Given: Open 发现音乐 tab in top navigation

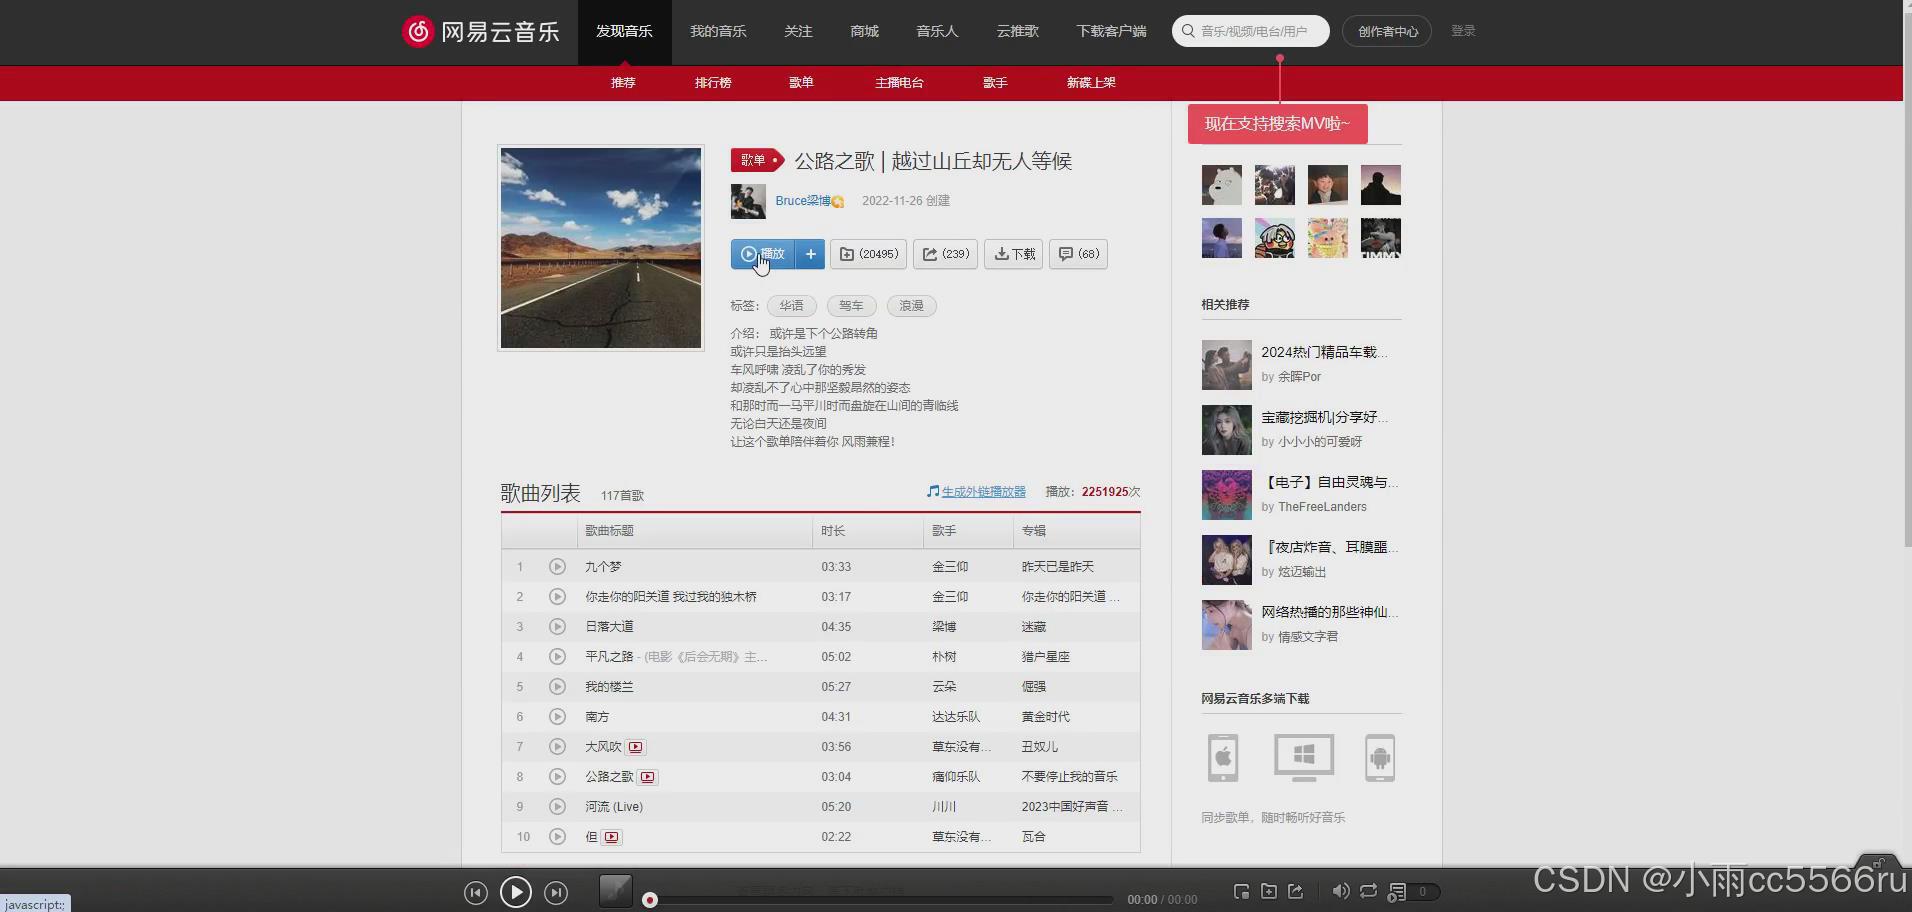Looking at the screenshot, I should [x=624, y=32].
